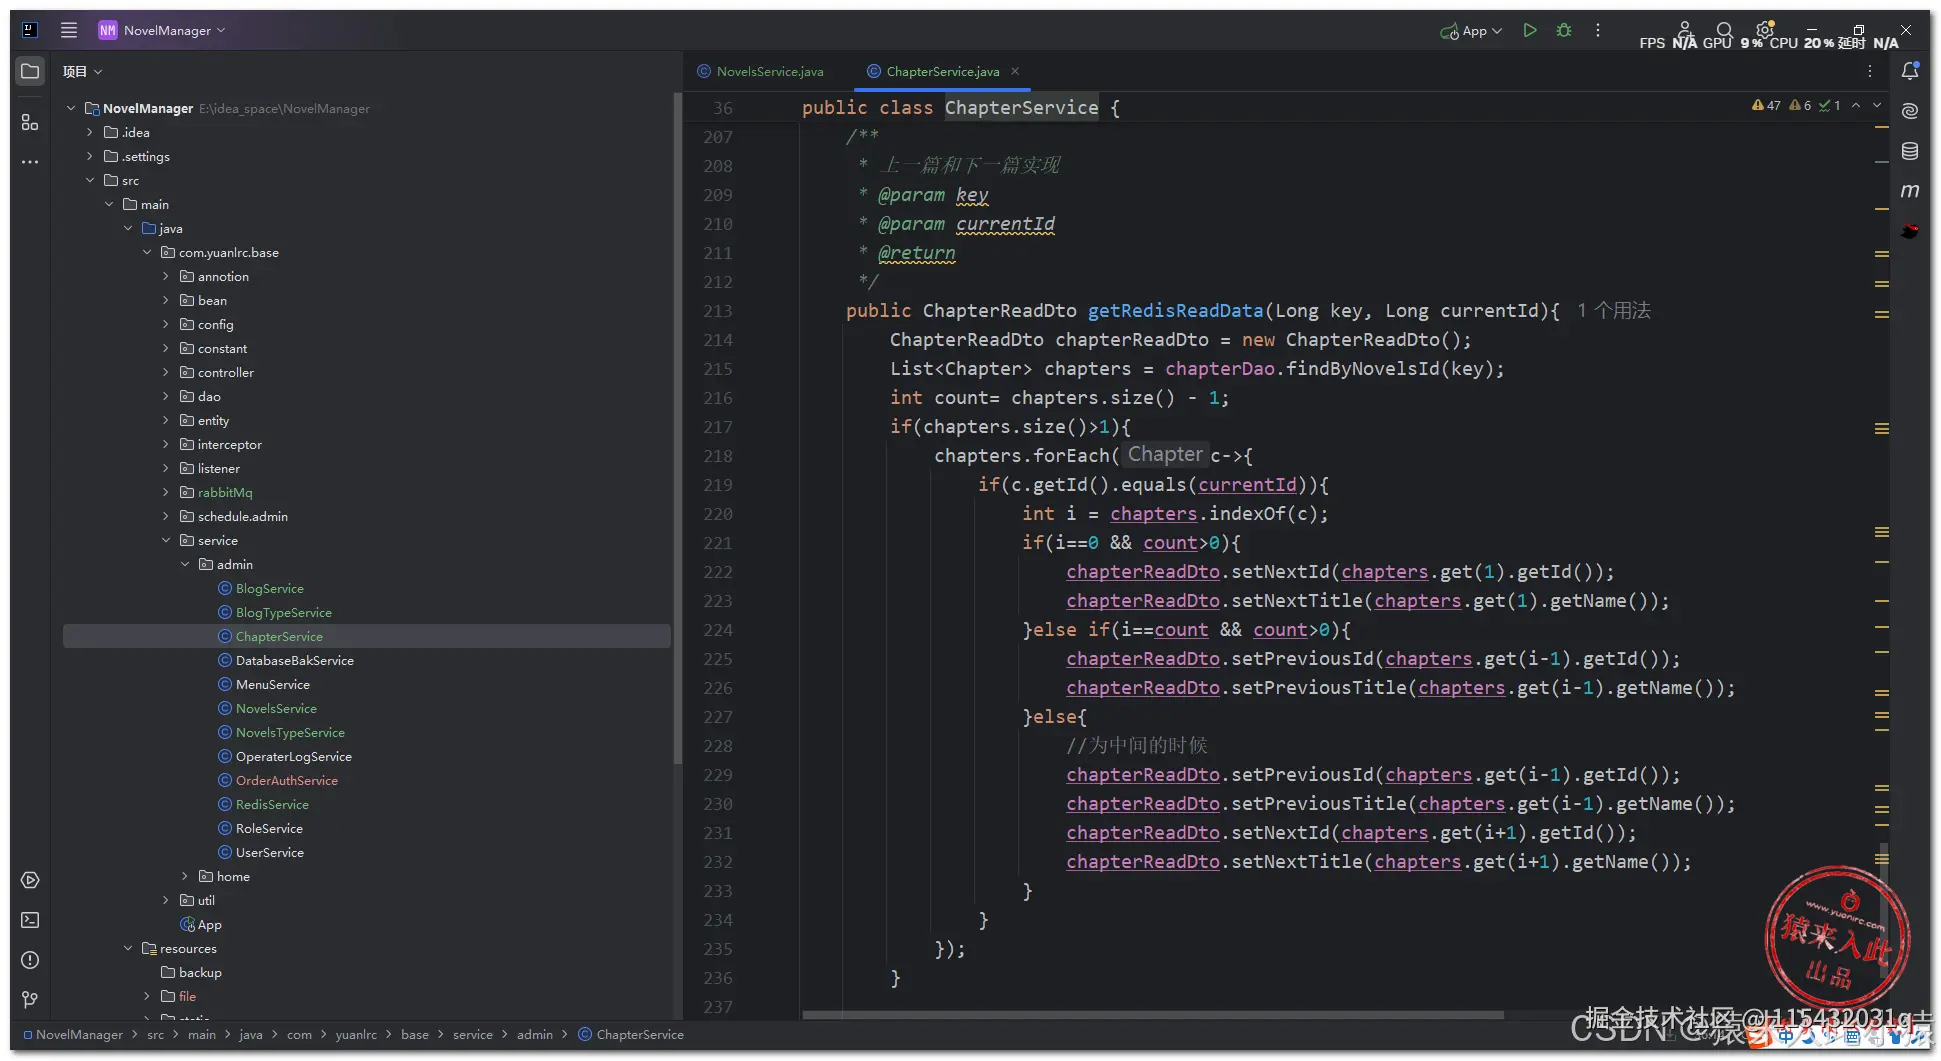
Task: Click 'service' breadcrumb segment
Action: [x=472, y=1034]
